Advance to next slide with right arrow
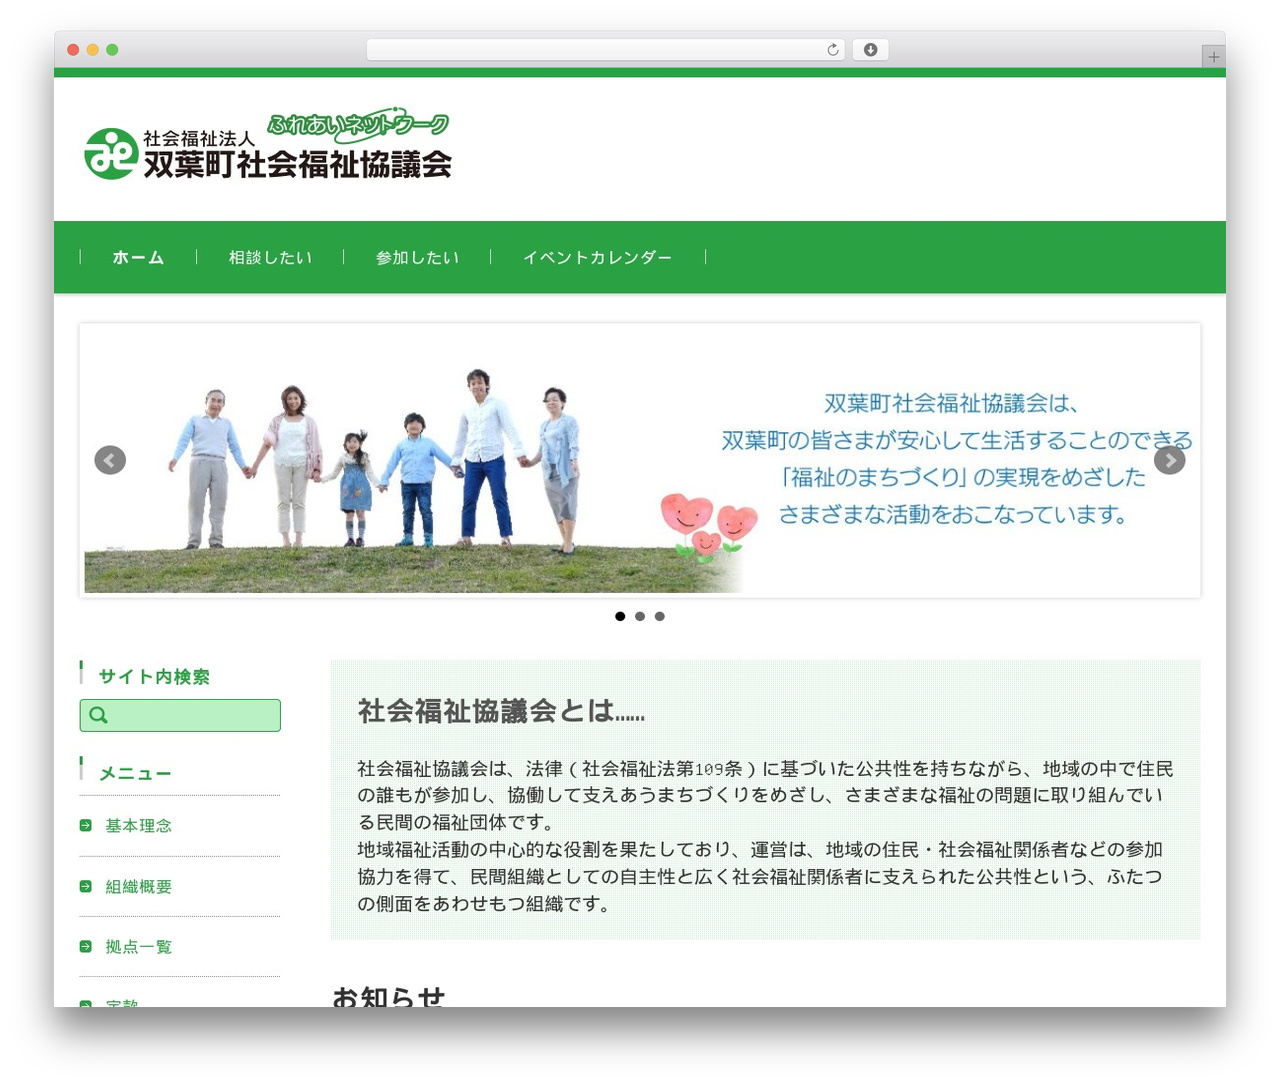The width and height of the screenshot is (1280, 1084). (x=1170, y=460)
